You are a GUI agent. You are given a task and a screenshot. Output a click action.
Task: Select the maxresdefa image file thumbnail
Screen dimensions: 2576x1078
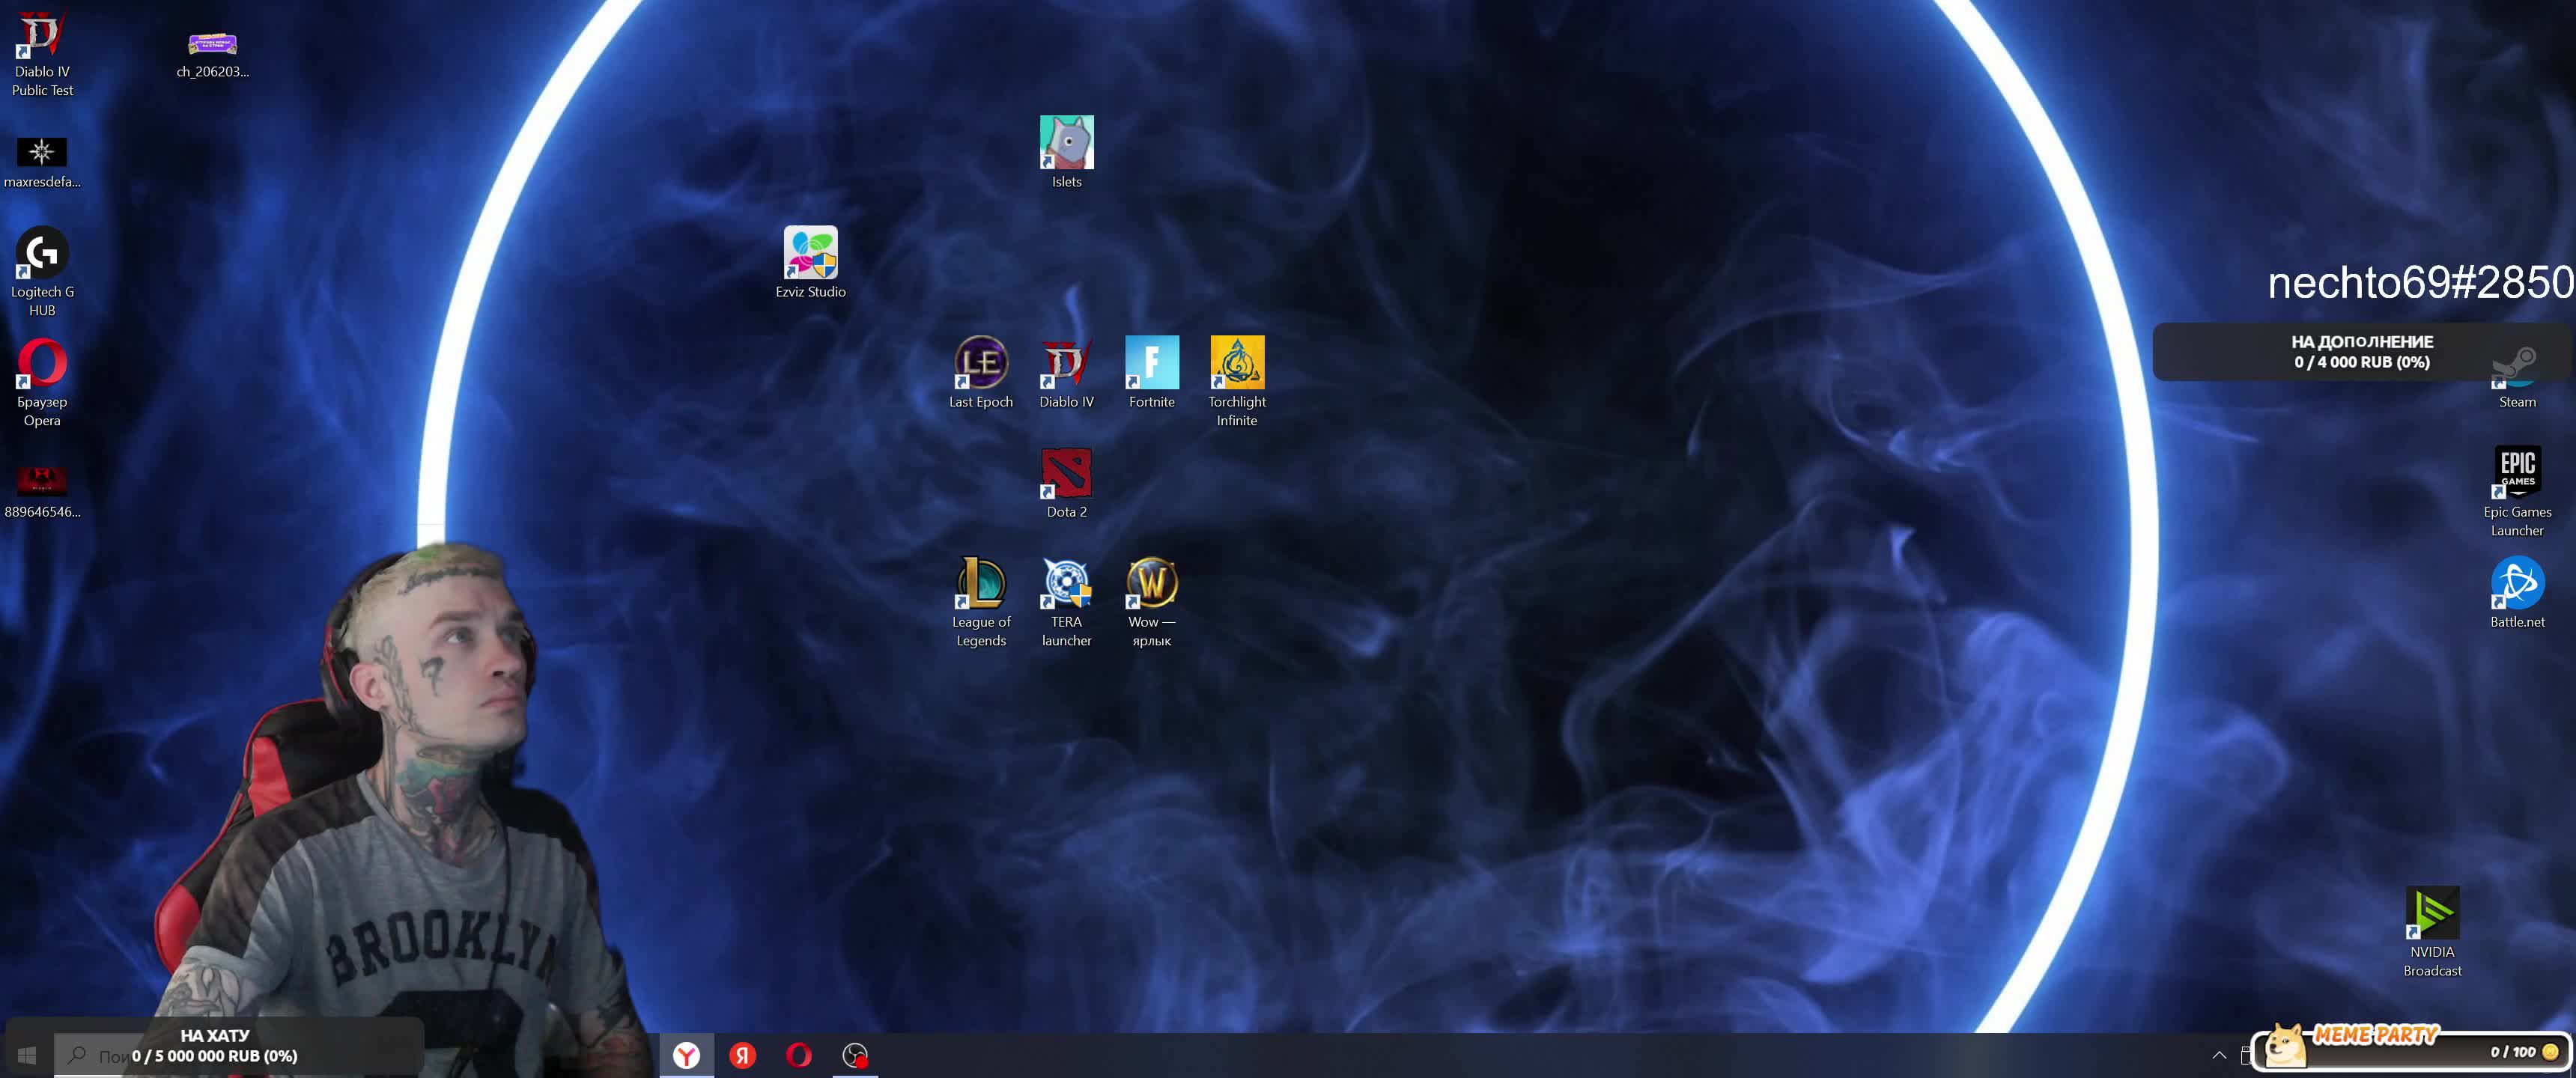click(42, 152)
